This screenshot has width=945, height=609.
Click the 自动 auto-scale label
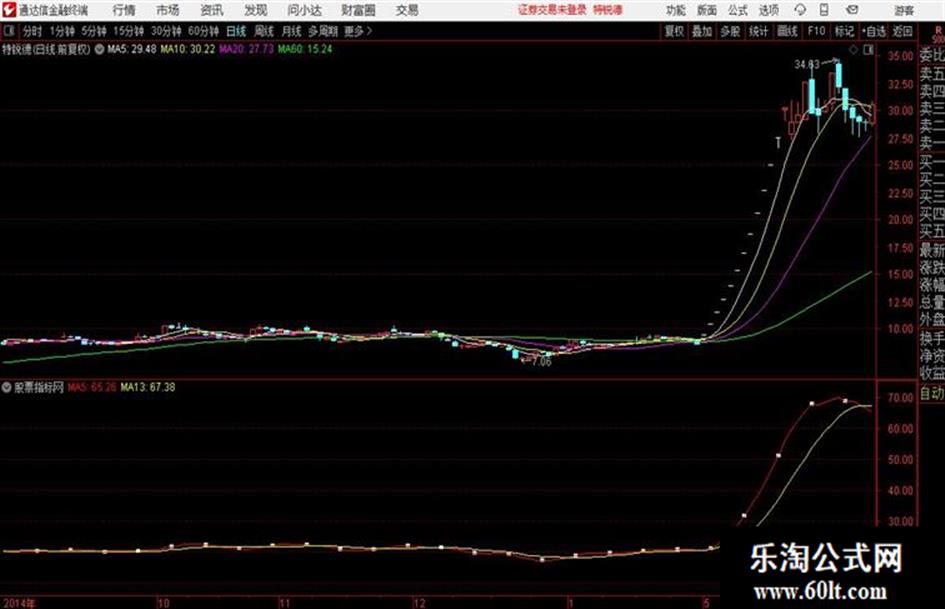tap(932, 394)
